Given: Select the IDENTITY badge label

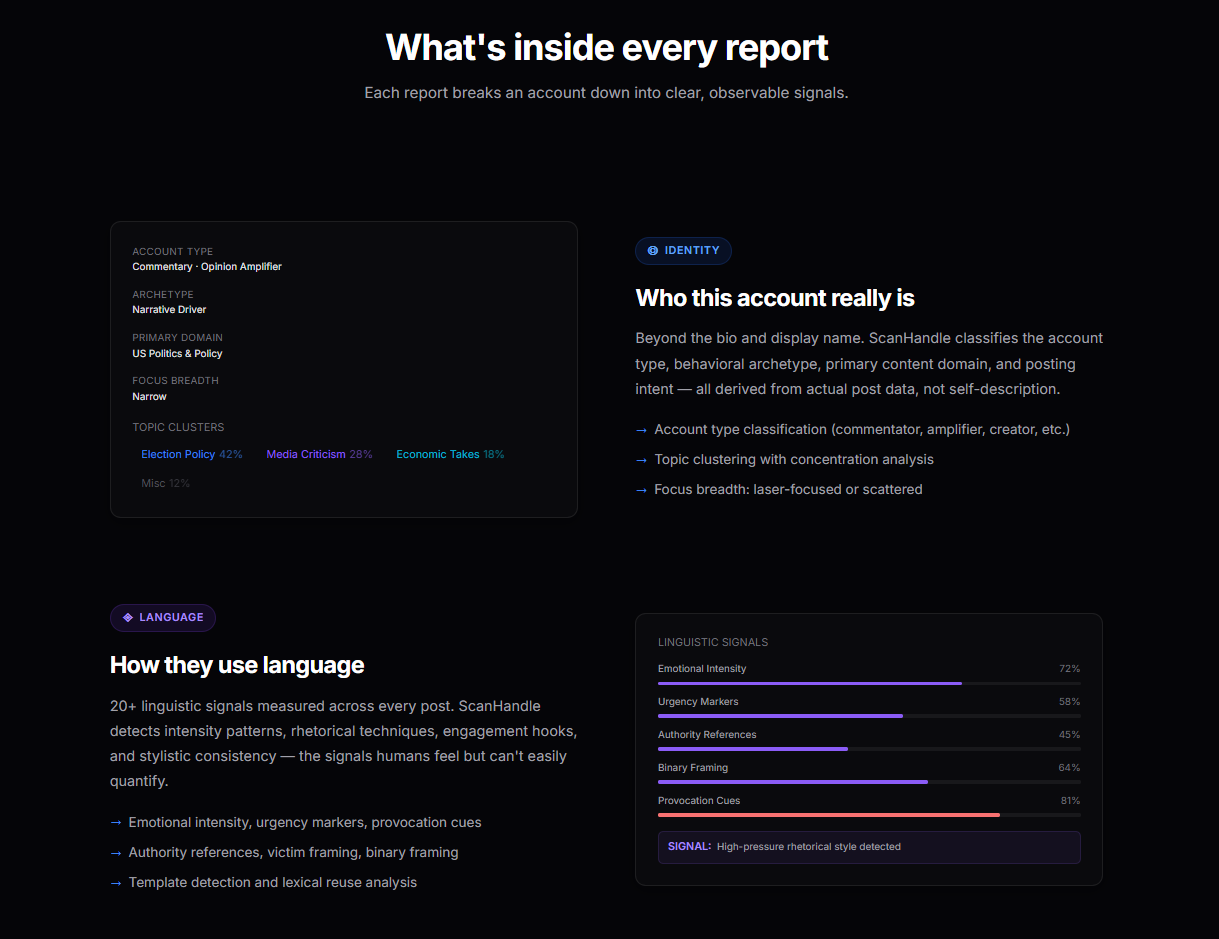Looking at the screenshot, I should click(692, 251).
